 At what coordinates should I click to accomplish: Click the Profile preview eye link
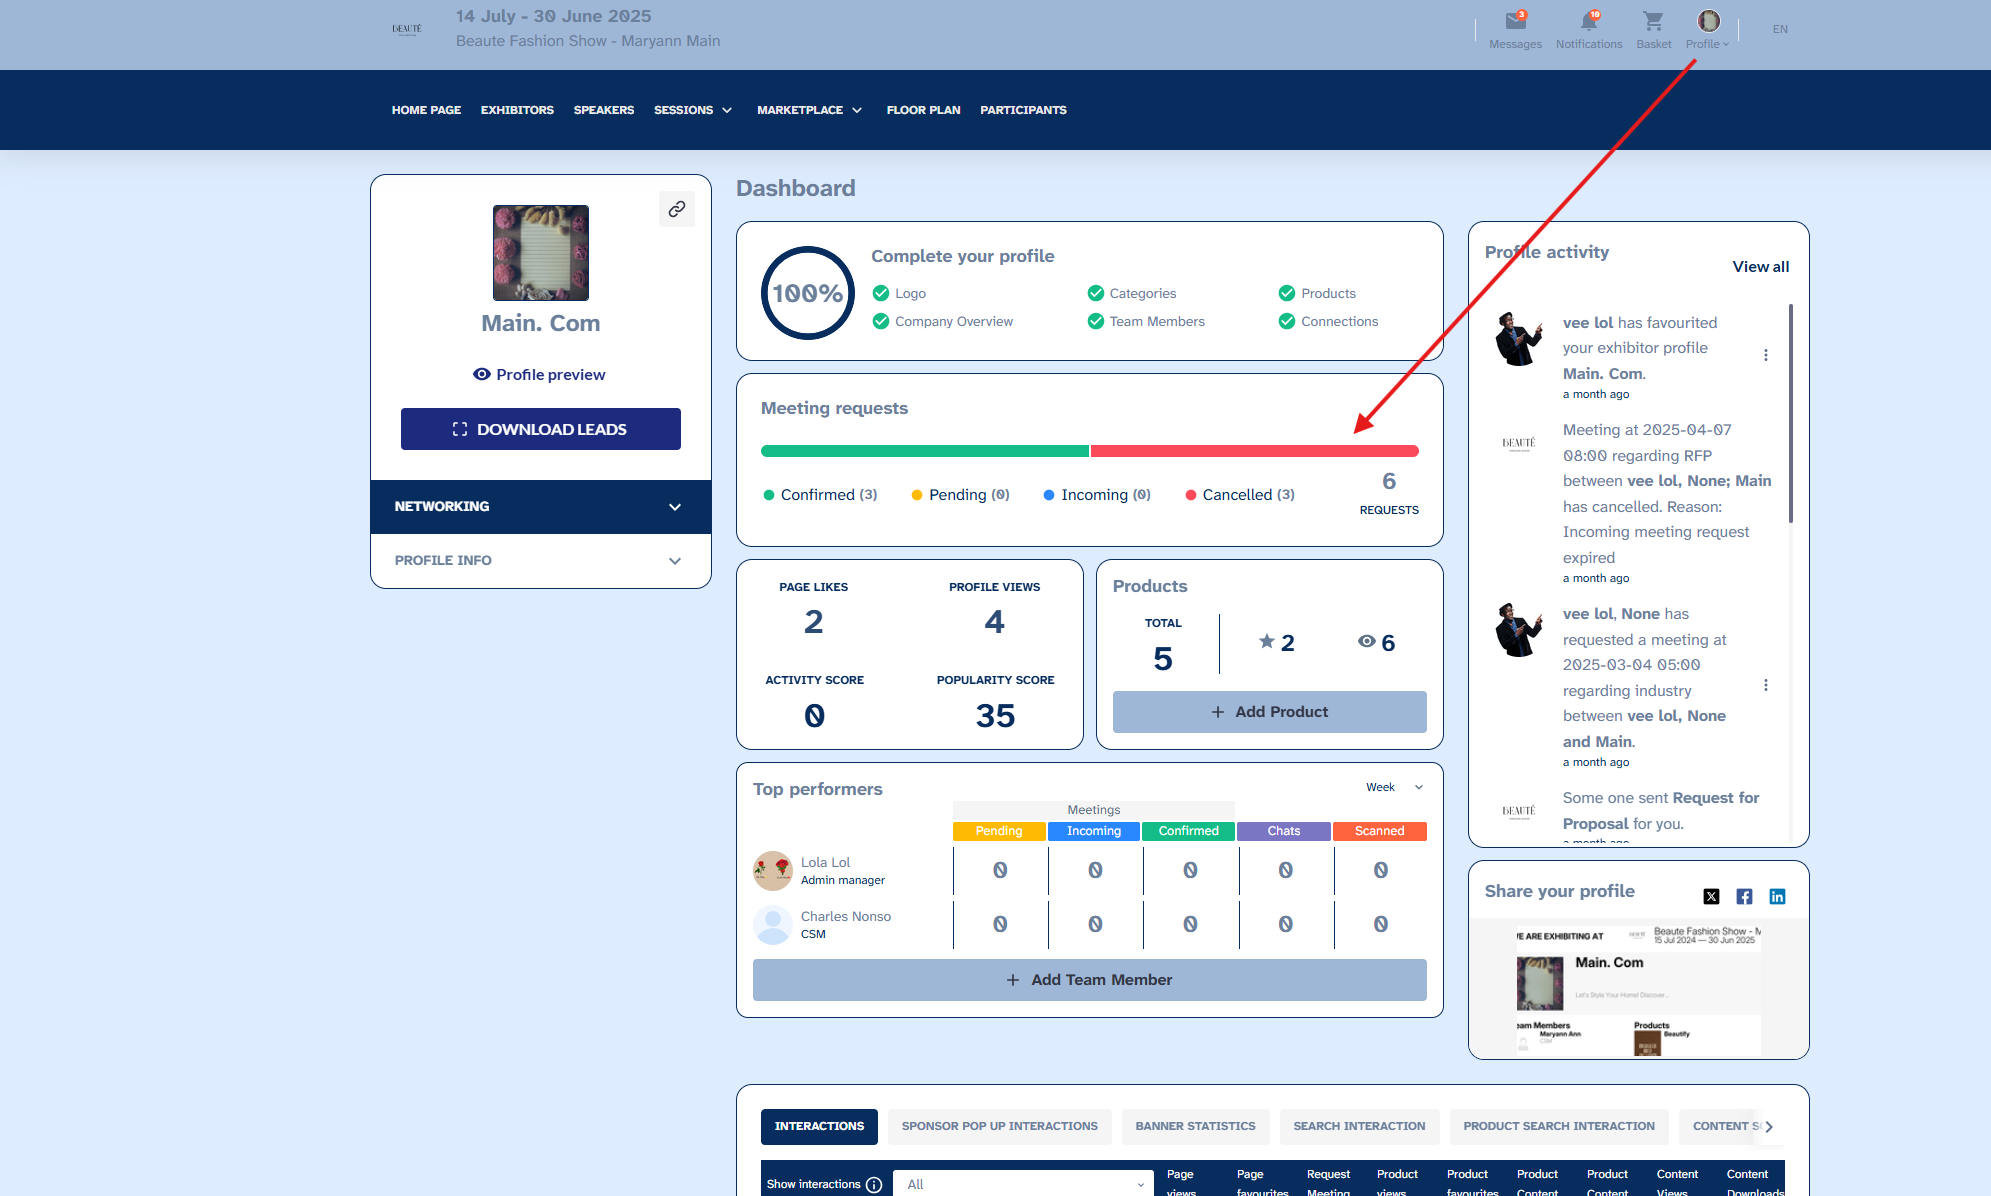point(540,374)
